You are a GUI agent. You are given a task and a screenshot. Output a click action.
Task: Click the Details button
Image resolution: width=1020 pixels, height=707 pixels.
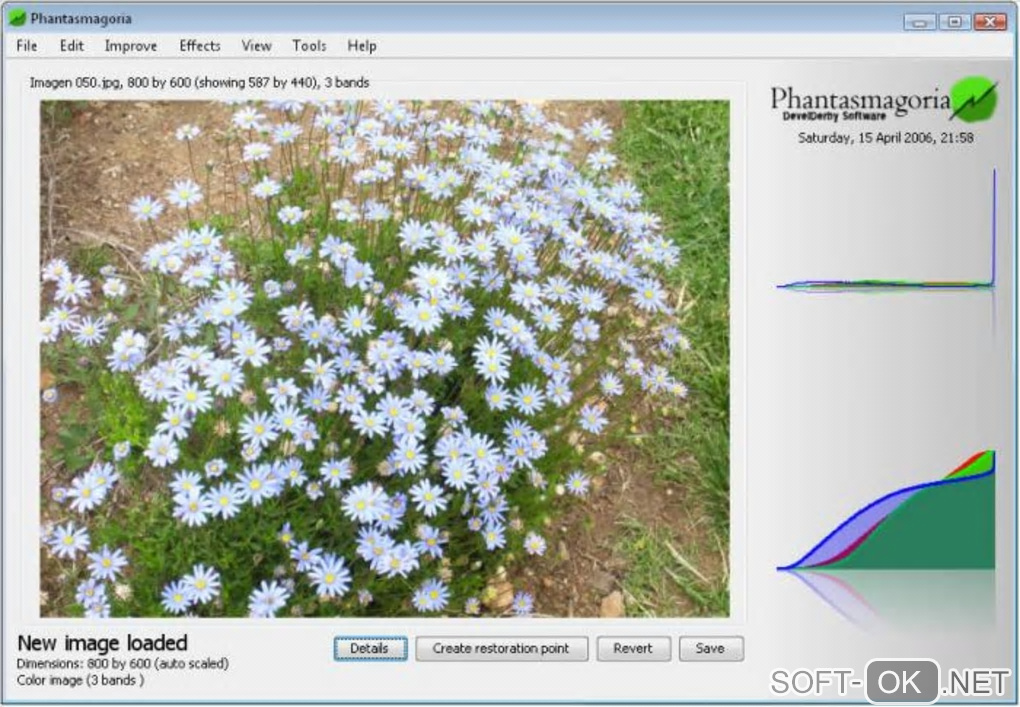(370, 648)
